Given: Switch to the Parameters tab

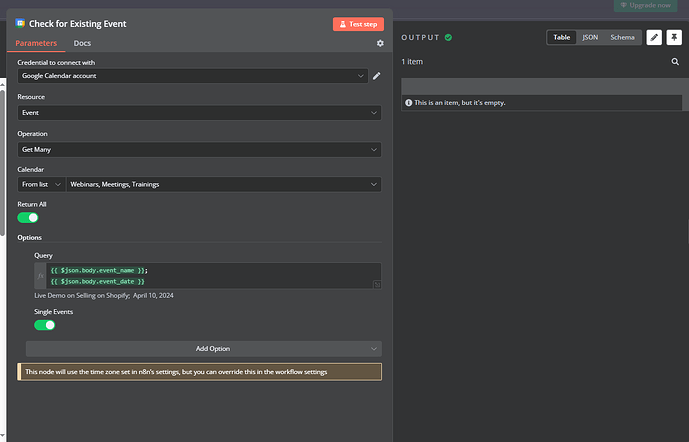Looking at the screenshot, I should [36, 43].
